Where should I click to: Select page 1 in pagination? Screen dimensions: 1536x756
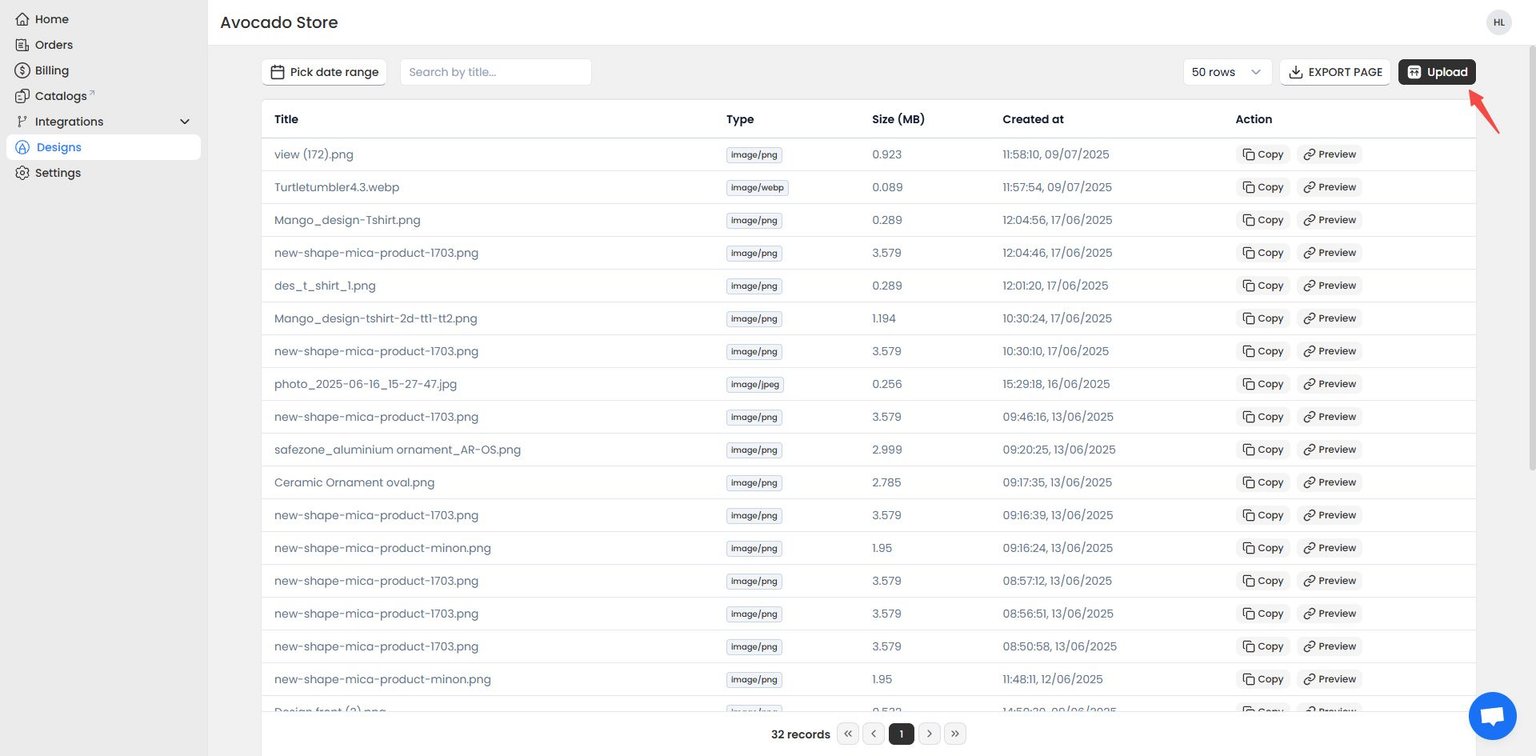pyautogui.click(x=901, y=734)
